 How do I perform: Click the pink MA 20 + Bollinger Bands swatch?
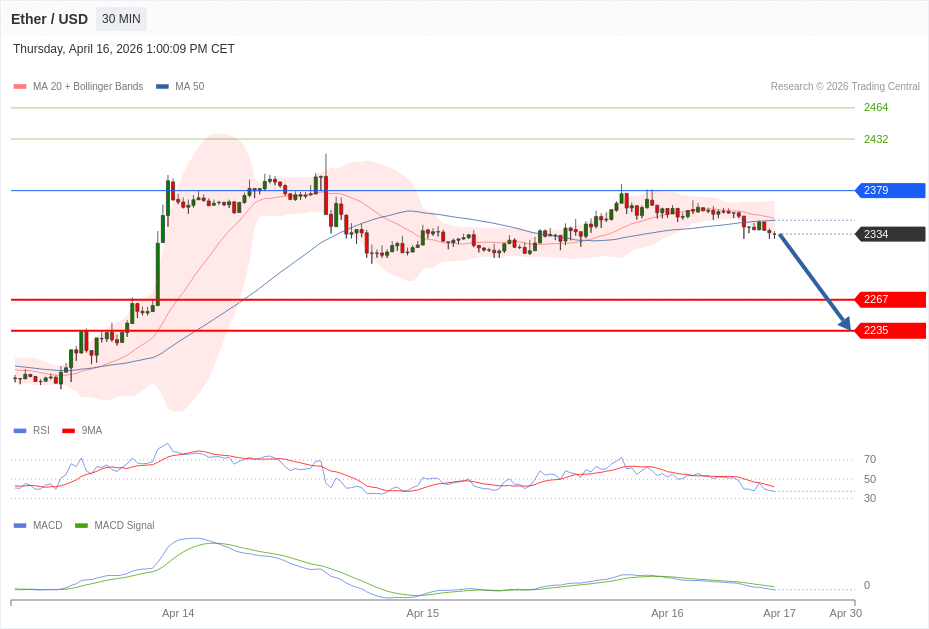click(20, 87)
